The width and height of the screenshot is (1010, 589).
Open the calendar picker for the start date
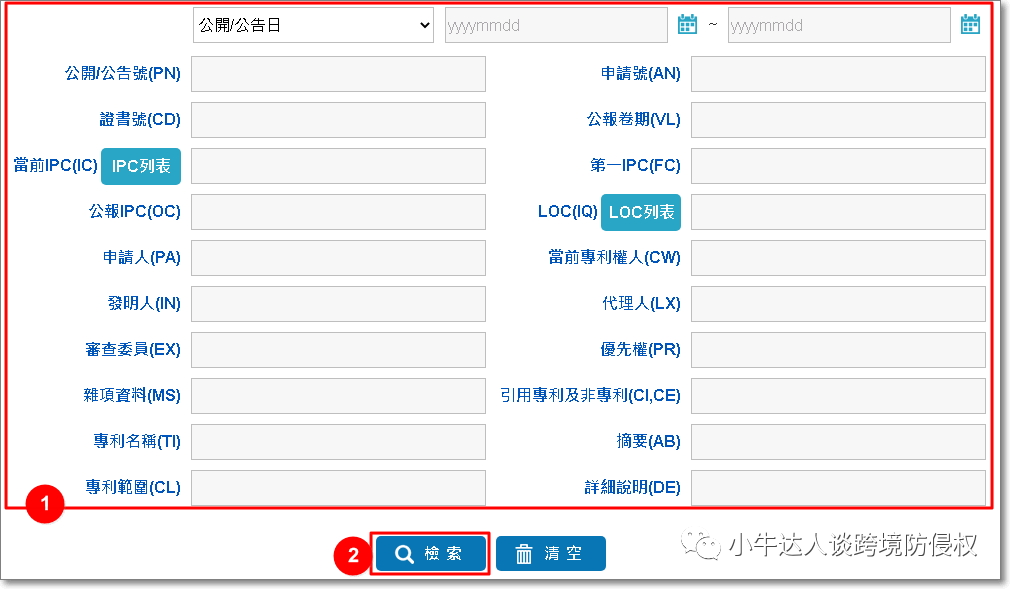[687, 24]
